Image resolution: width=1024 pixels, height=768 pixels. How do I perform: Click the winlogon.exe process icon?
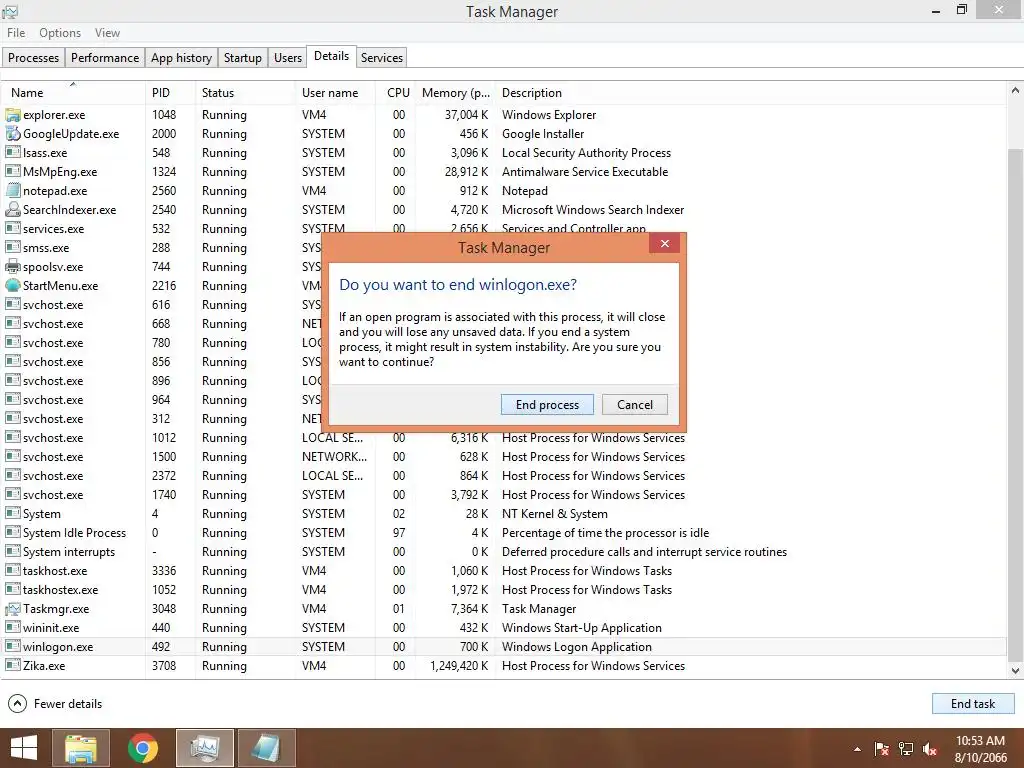pos(12,647)
